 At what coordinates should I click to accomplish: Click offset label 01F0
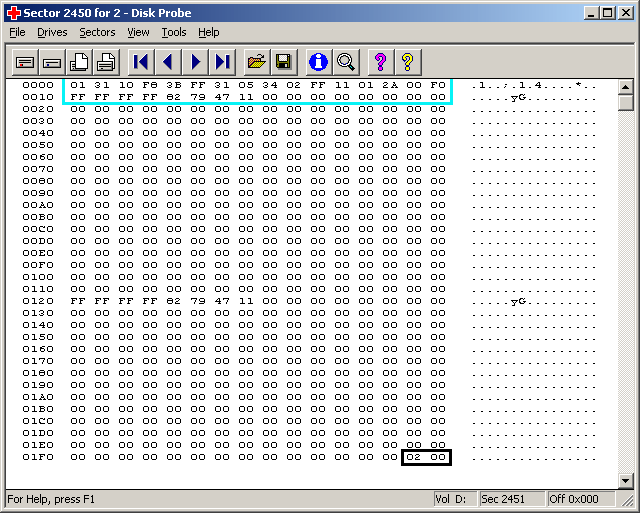coord(38,457)
